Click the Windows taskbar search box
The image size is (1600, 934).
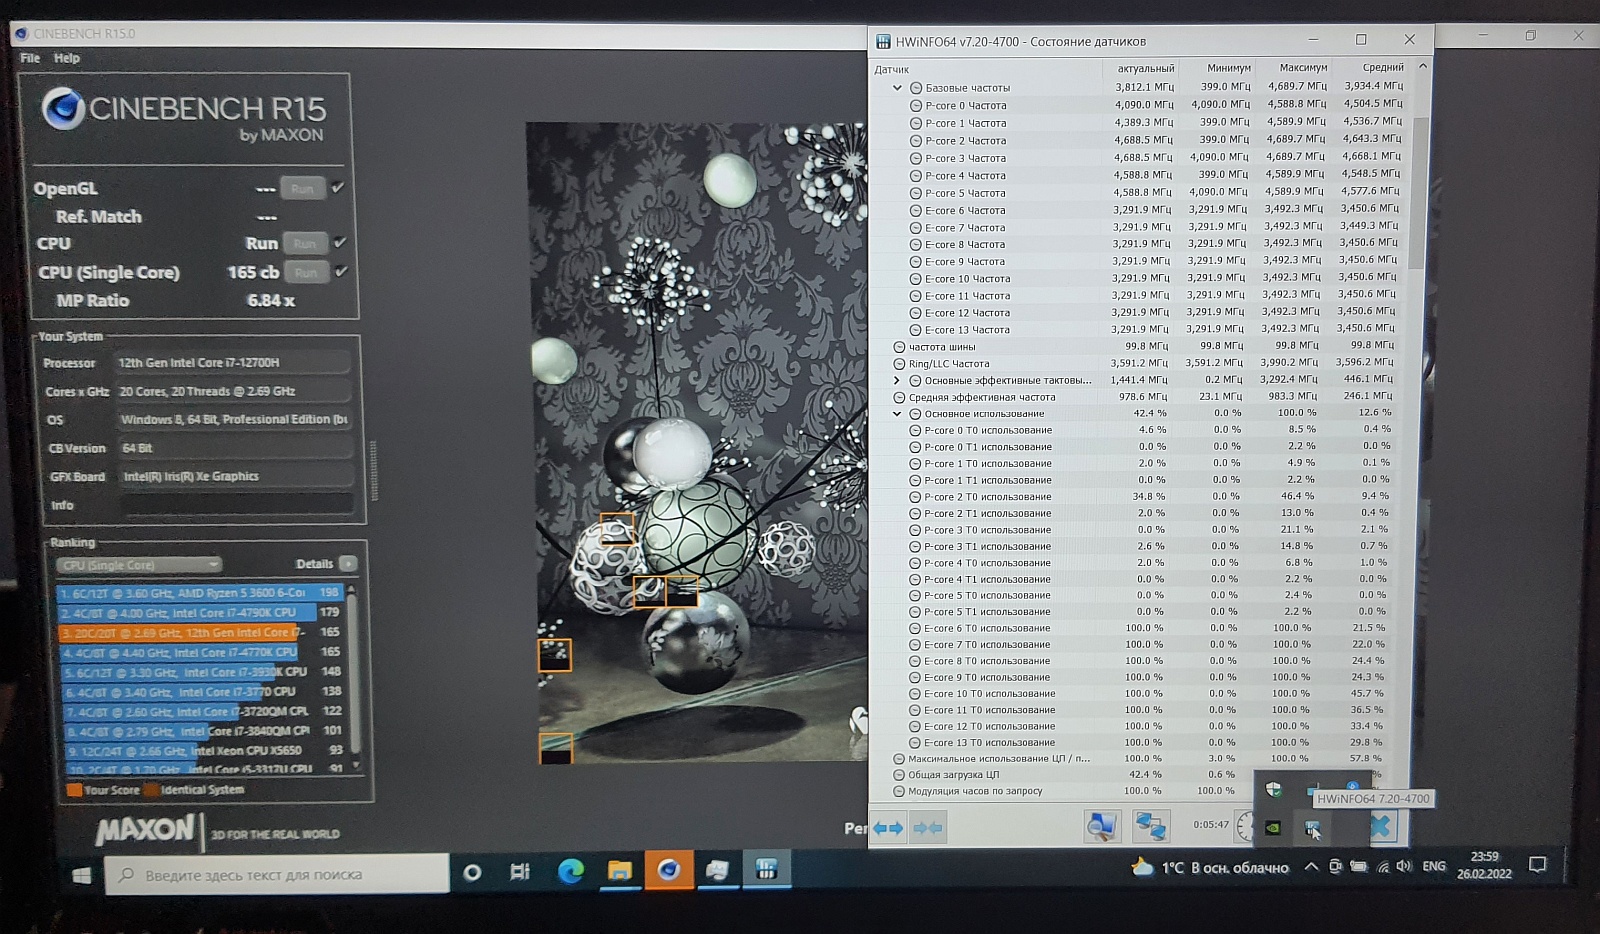point(277,875)
